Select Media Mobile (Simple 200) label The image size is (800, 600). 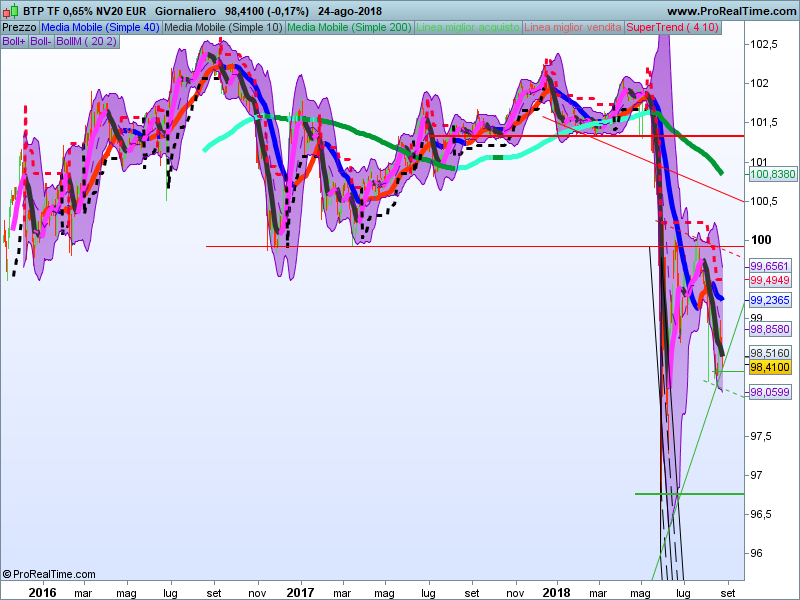click(x=349, y=28)
